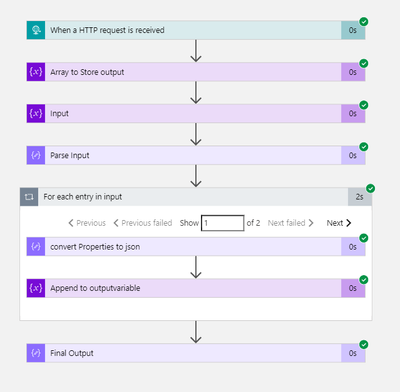Click the For each loop icon
Image resolution: width=400 pixels, height=392 pixels.
29,197
